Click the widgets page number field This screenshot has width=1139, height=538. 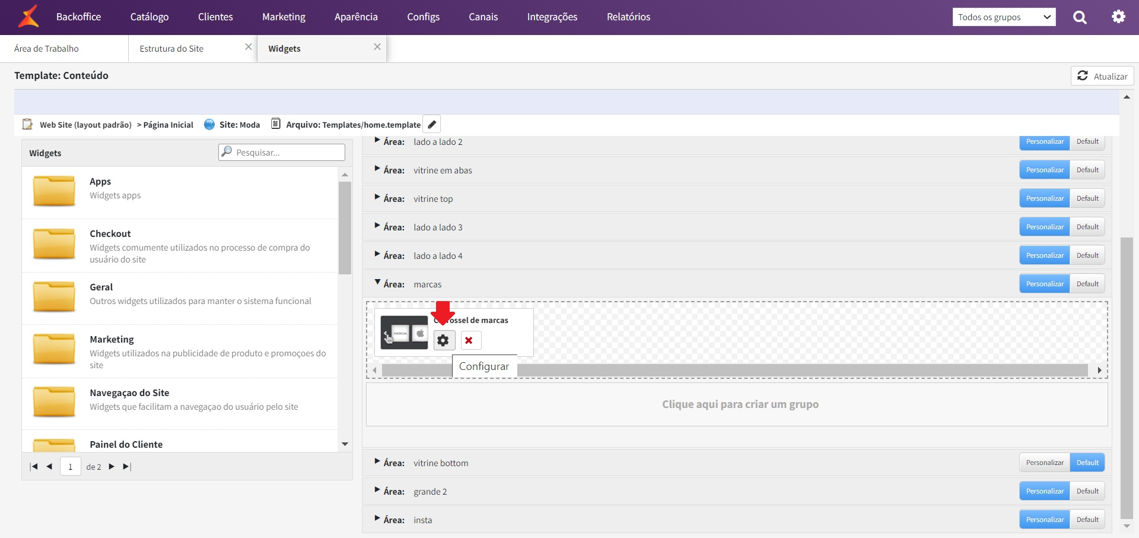pyautogui.click(x=70, y=467)
